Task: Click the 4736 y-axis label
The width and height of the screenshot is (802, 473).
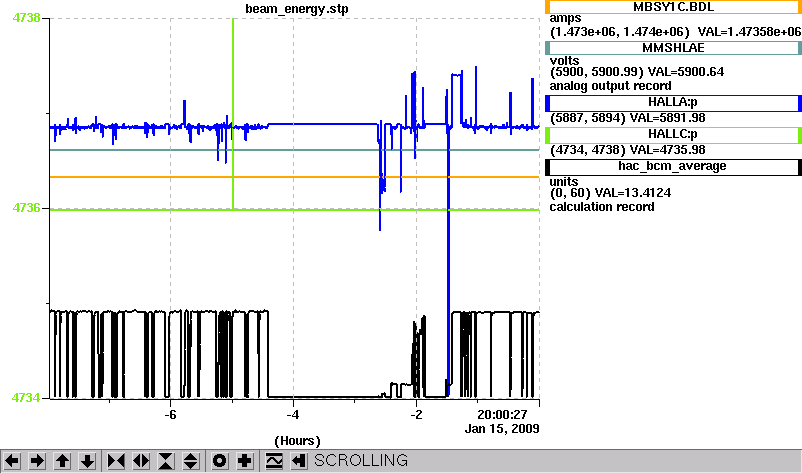Action: [x=26, y=208]
